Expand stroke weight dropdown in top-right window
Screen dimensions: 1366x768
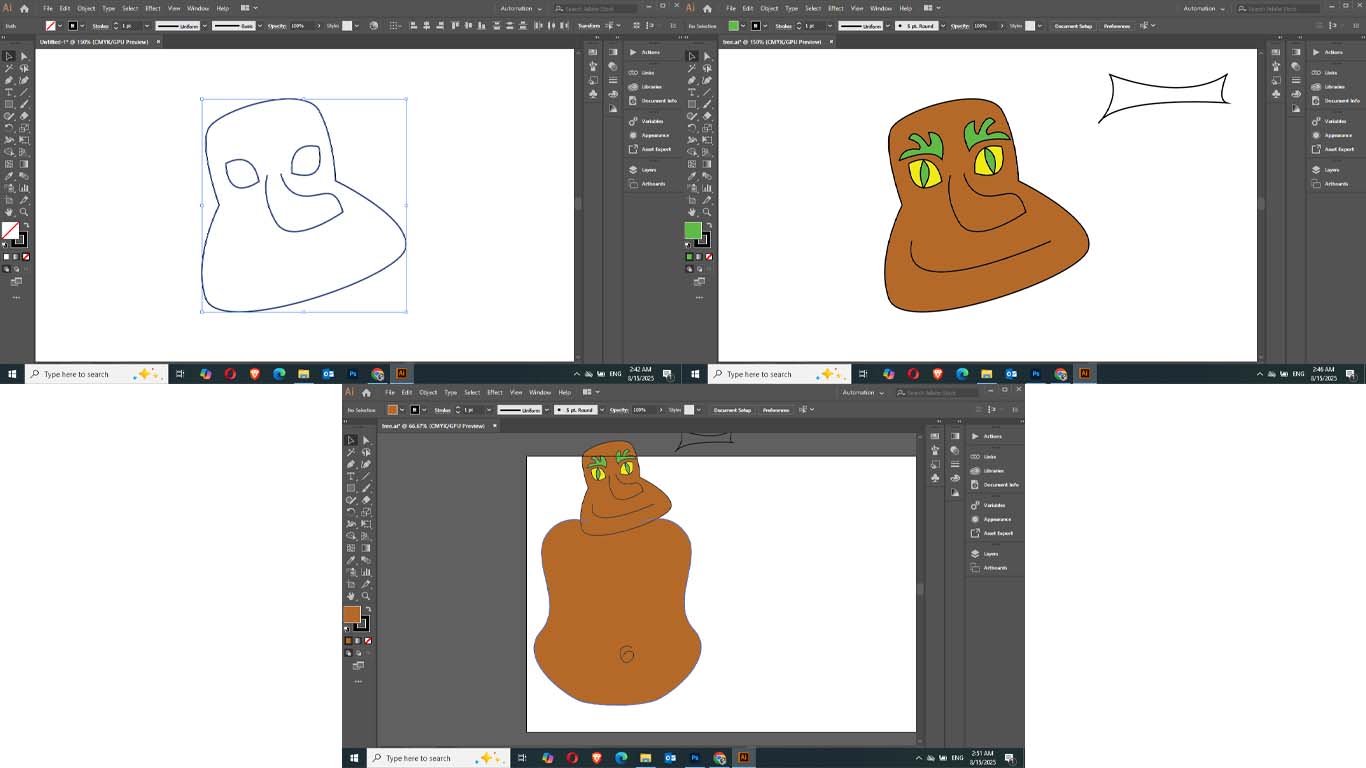coord(829,26)
